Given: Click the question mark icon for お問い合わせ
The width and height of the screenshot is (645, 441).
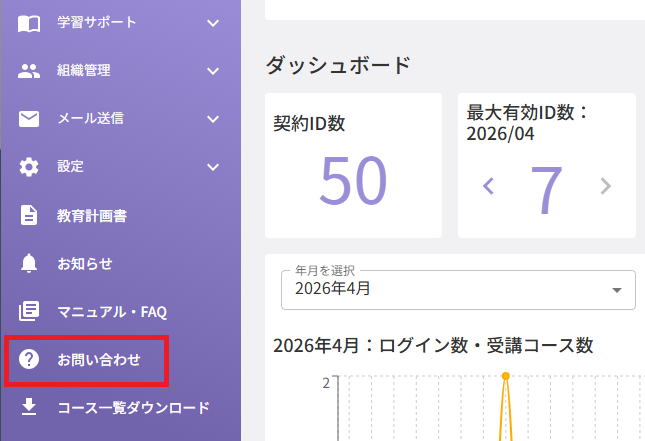Looking at the screenshot, I should coord(29,359).
